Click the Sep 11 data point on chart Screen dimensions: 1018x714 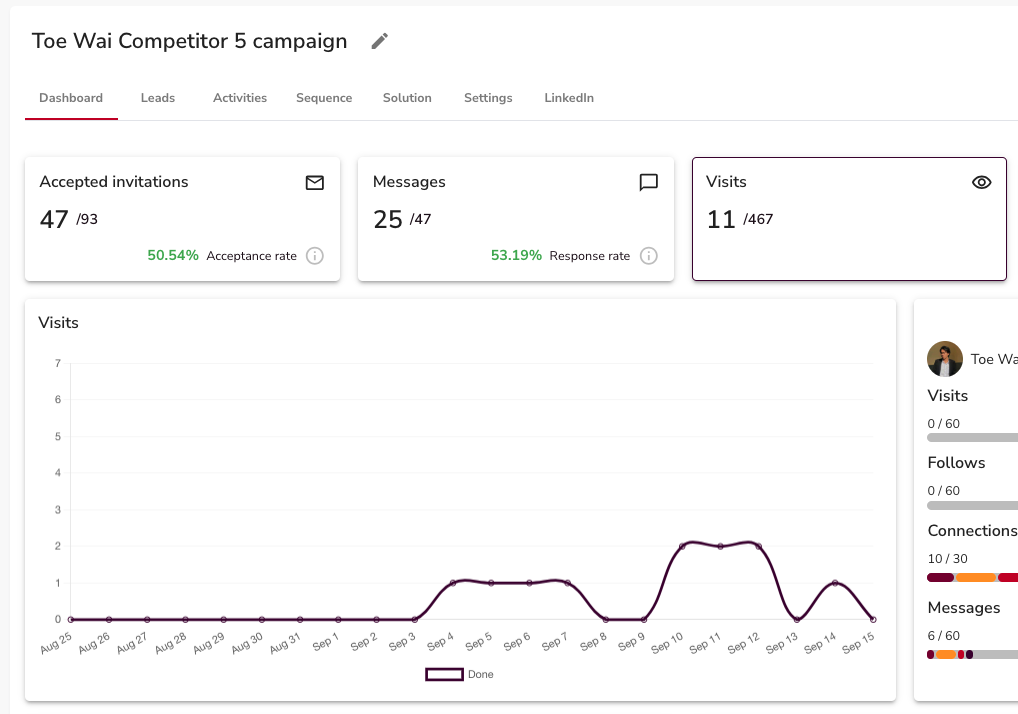[720, 546]
